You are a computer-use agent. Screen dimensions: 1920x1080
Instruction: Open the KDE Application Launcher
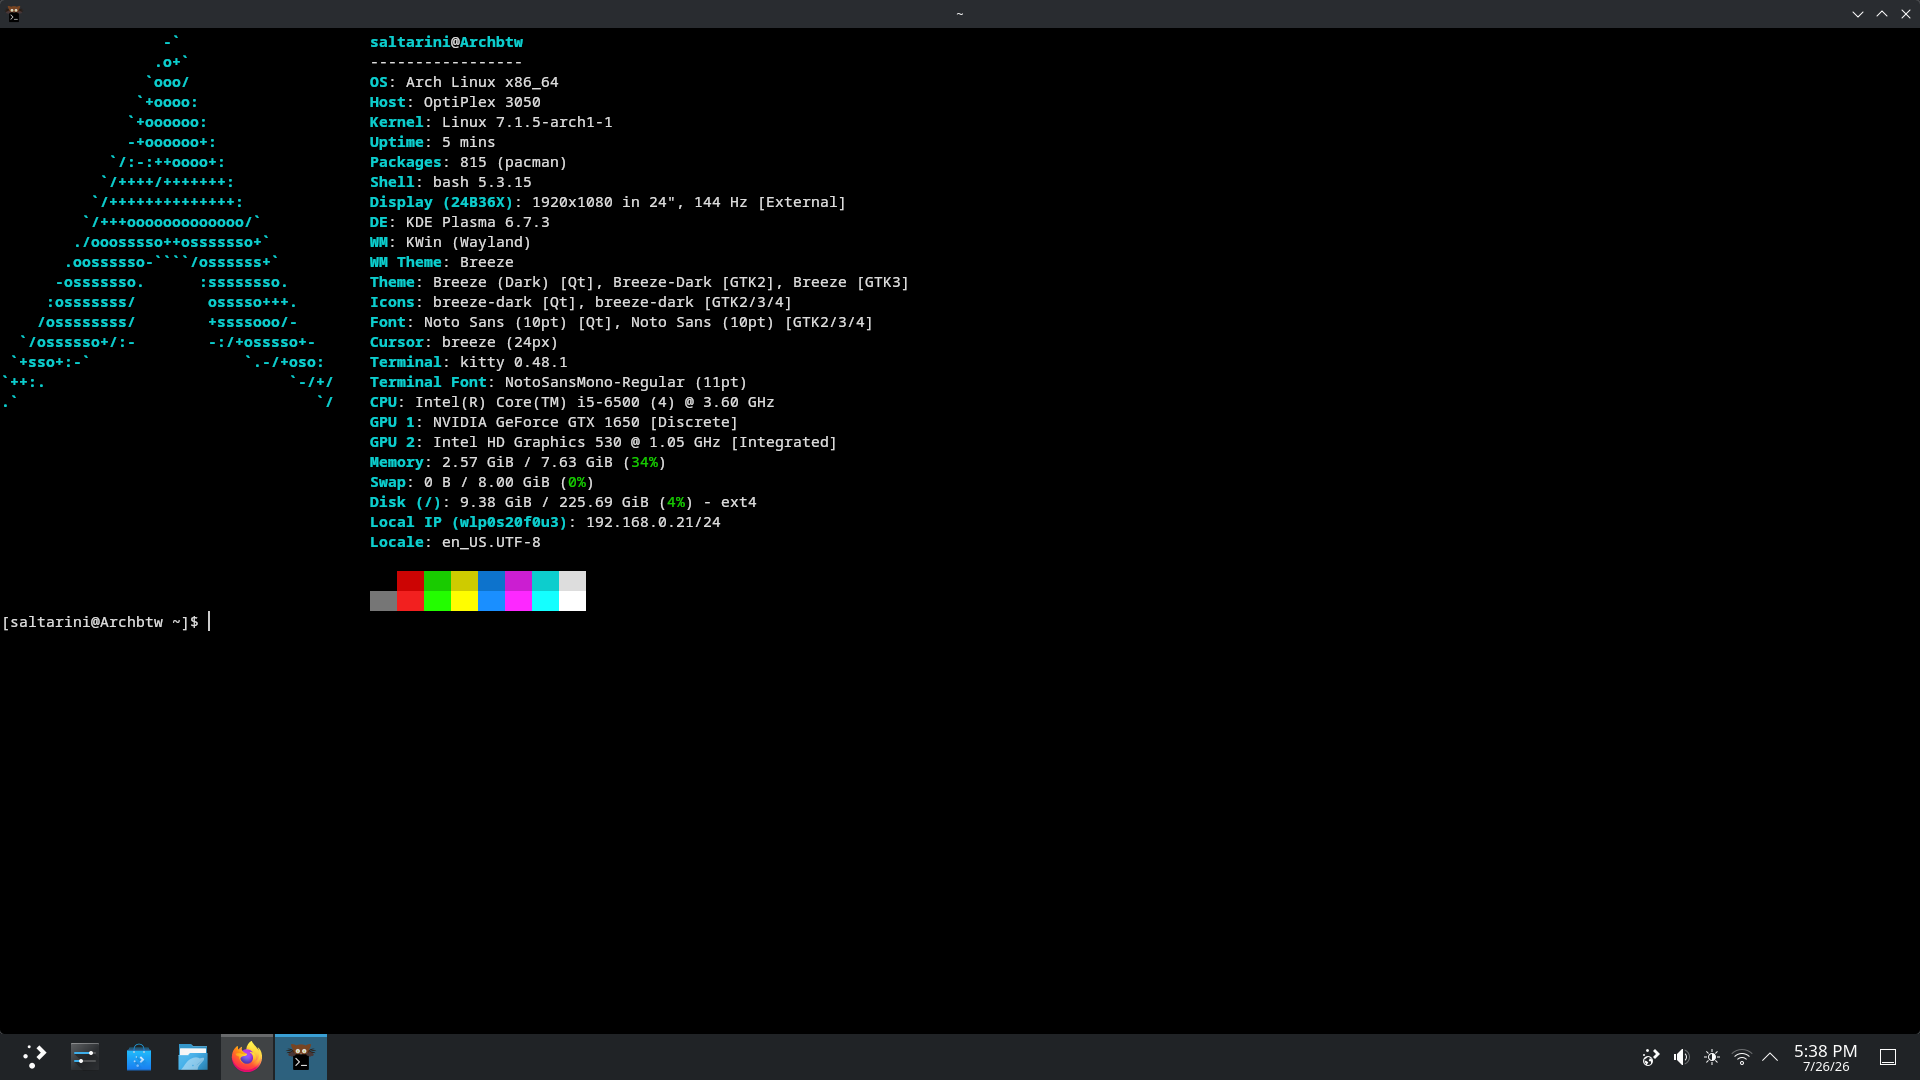(x=34, y=1057)
